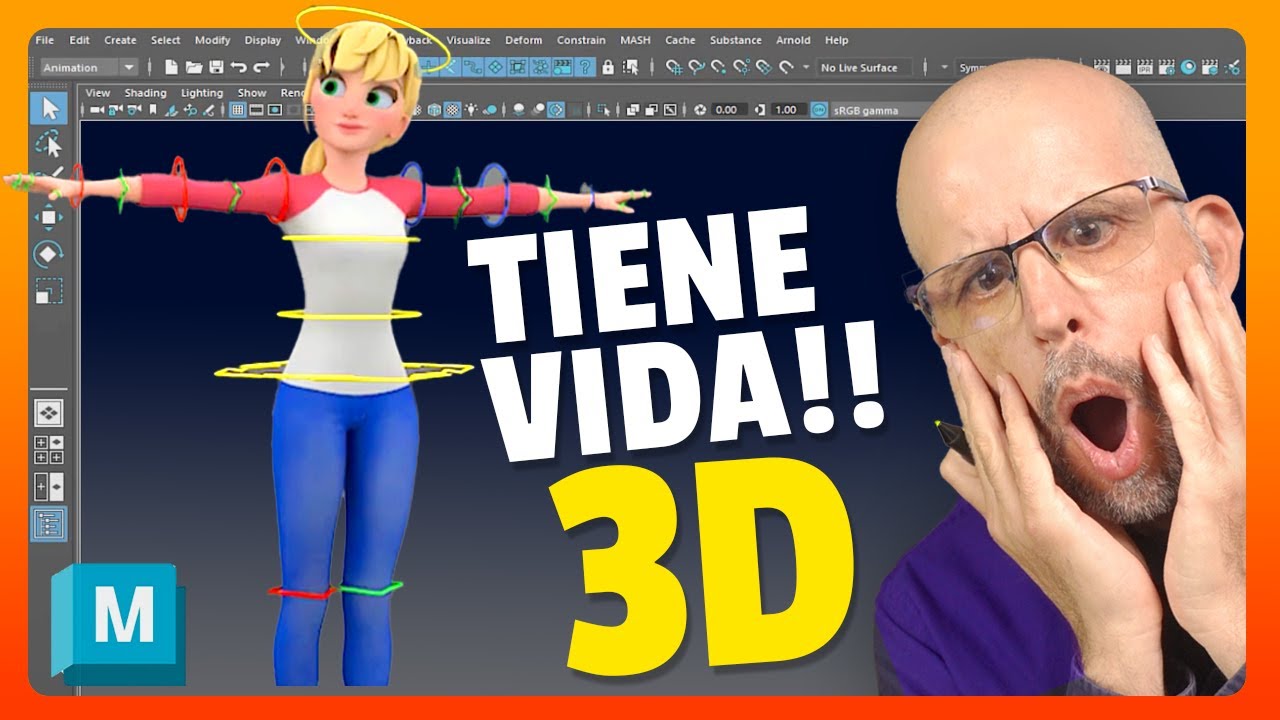Viewport: 1280px width, 720px height.
Task: Choose the Rotate tool in toolbox
Action: [x=49, y=254]
